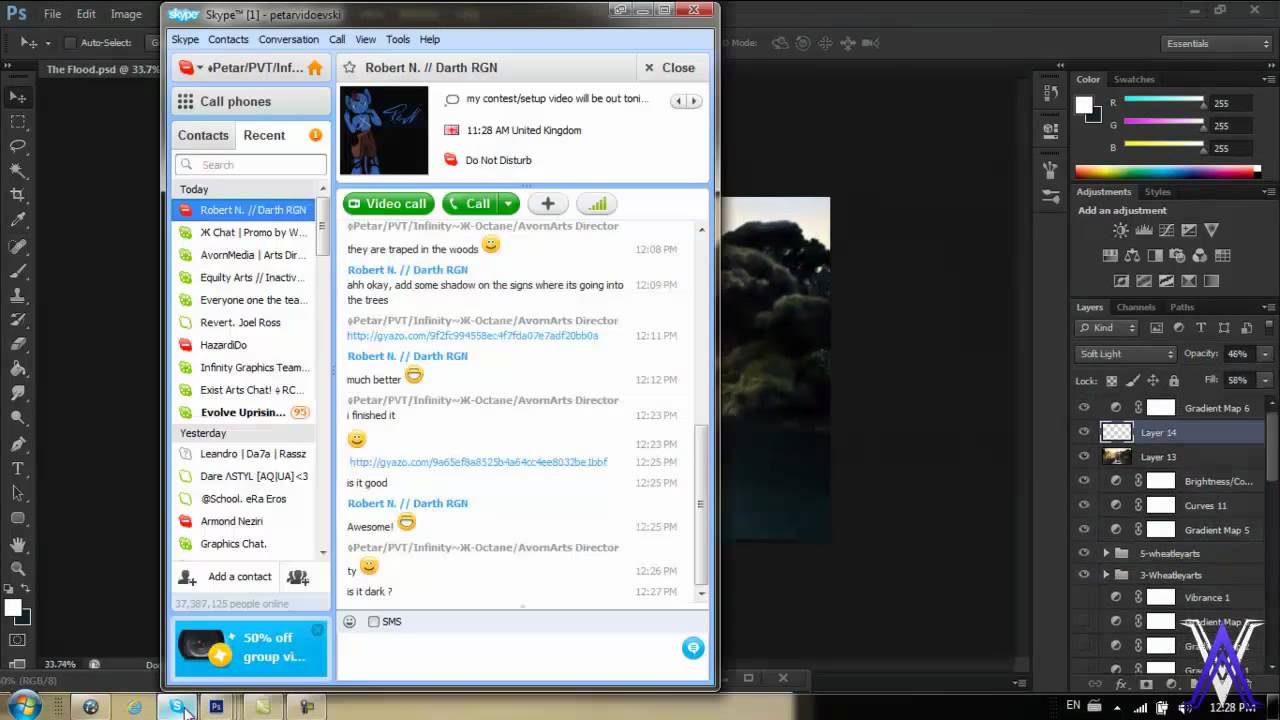Image resolution: width=1280 pixels, height=720 pixels.
Task: Select the Crop tool
Action: click(18, 195)
